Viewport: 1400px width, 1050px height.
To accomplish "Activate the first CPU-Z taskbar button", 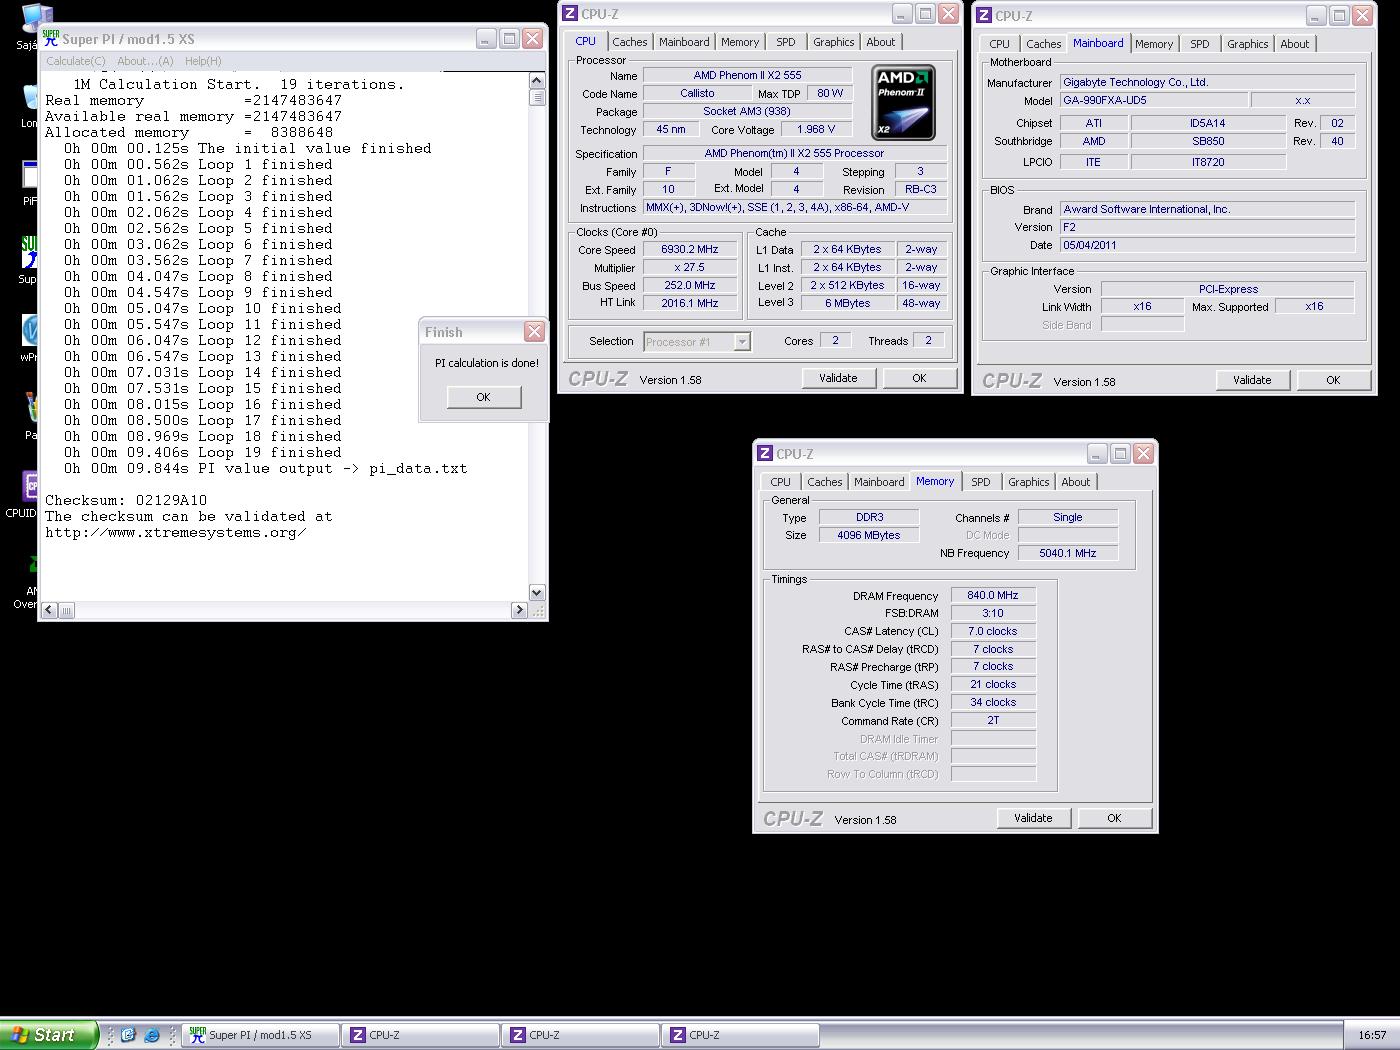I will [421, 1035].
